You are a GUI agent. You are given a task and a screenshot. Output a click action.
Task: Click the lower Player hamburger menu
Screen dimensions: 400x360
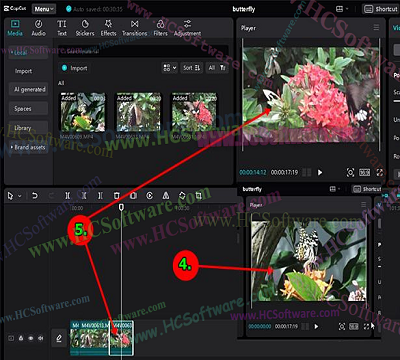pos(364,205)
